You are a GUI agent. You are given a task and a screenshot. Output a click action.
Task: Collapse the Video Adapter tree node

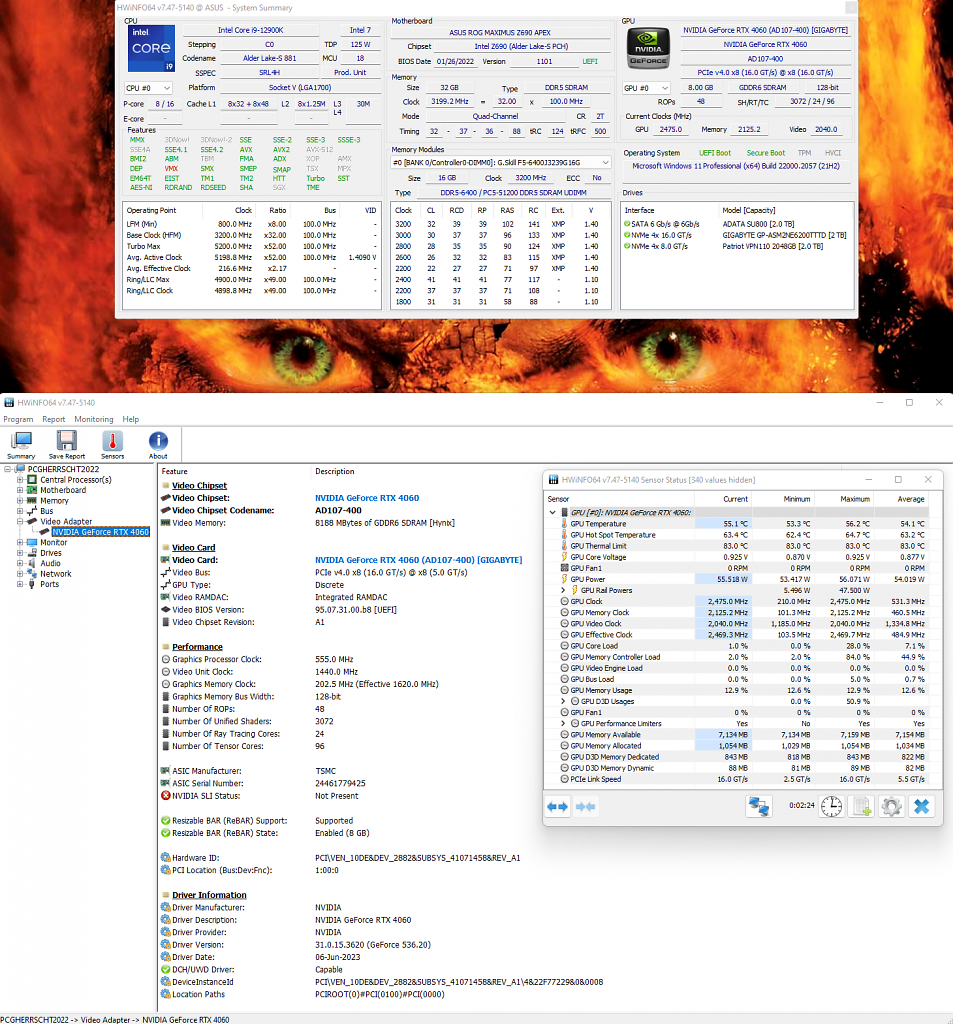(x=20, y=521)
